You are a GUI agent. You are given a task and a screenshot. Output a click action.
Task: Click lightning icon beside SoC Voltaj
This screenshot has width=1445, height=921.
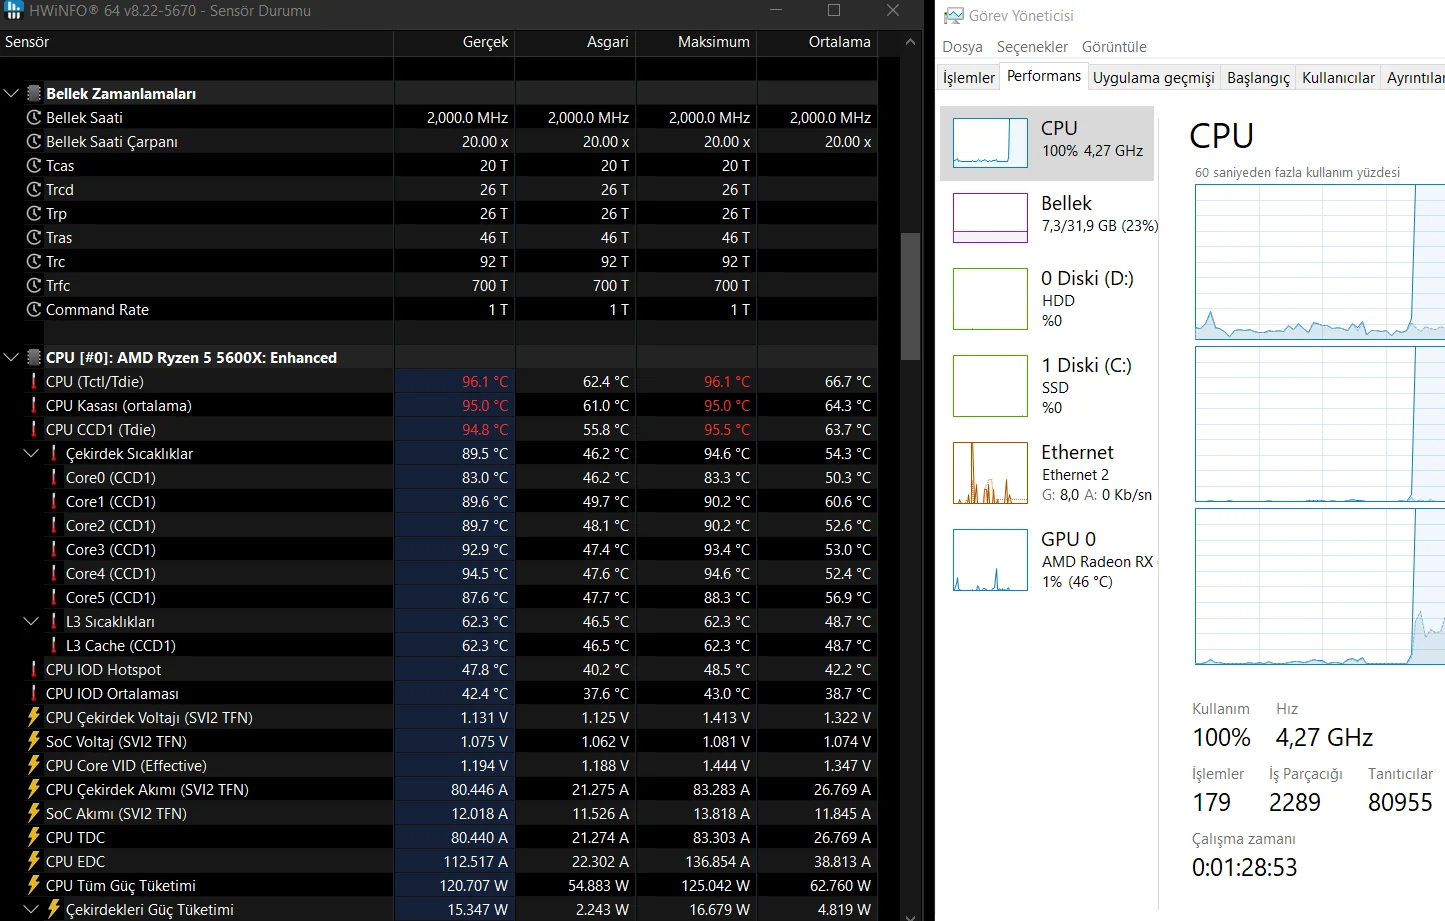click(x=33, y=742)
